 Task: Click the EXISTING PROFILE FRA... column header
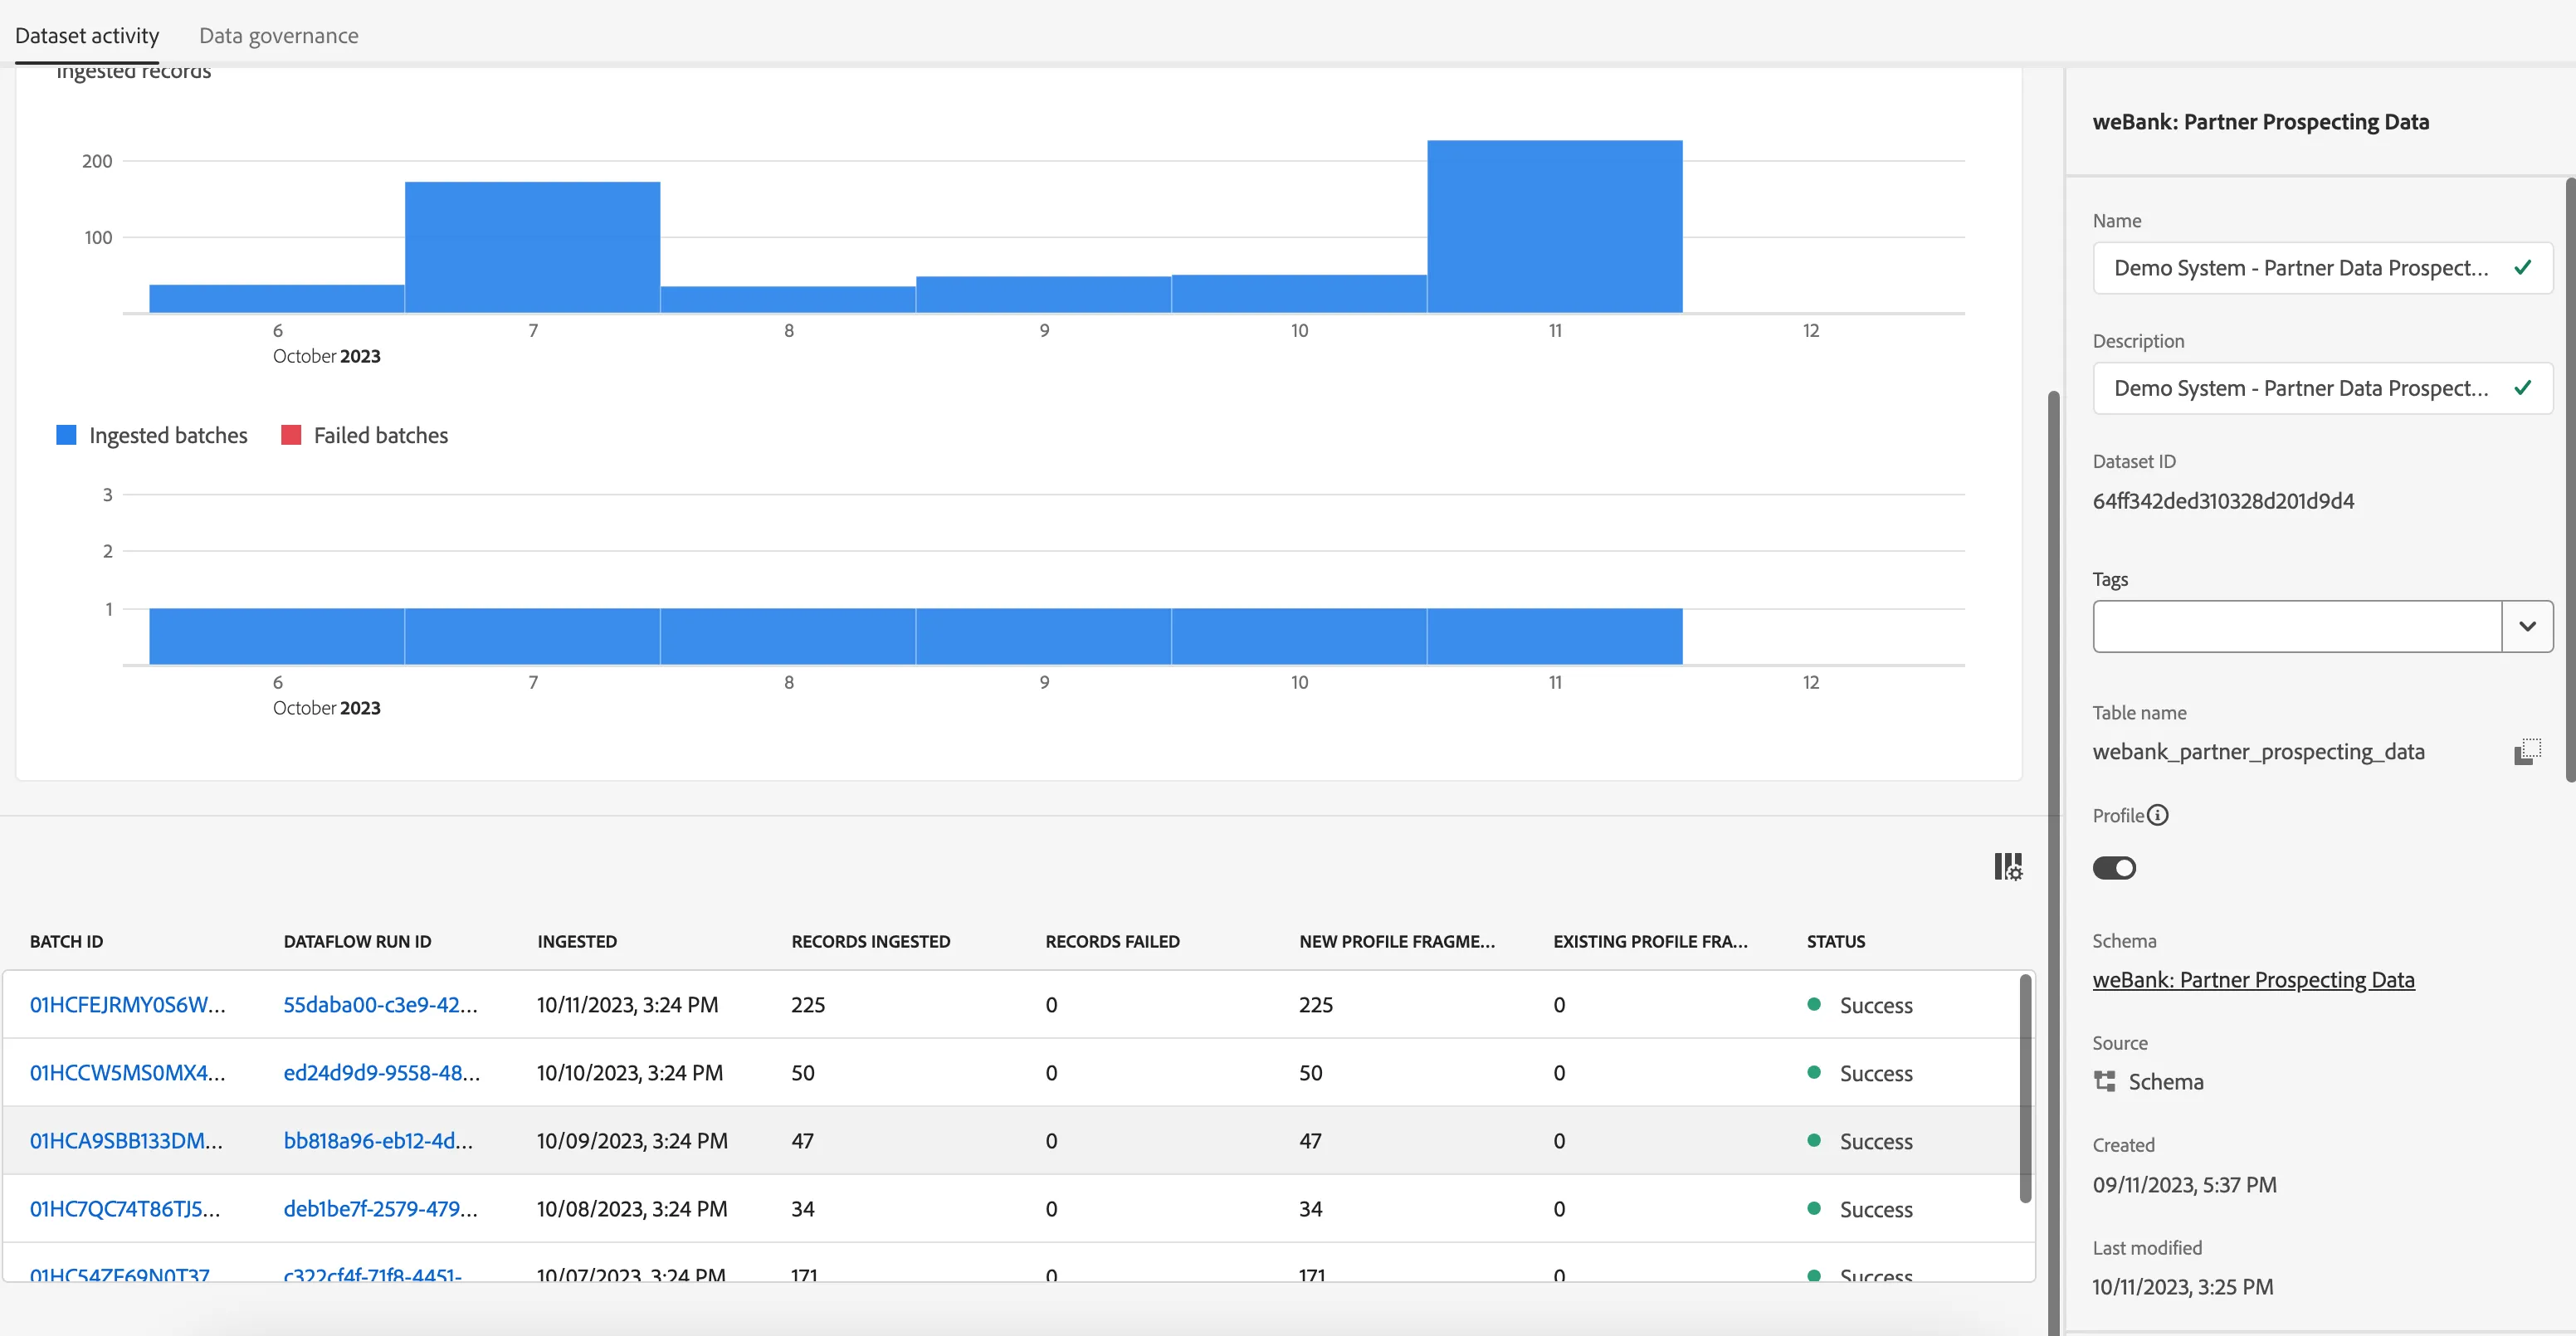click(x=1650, y=942)
